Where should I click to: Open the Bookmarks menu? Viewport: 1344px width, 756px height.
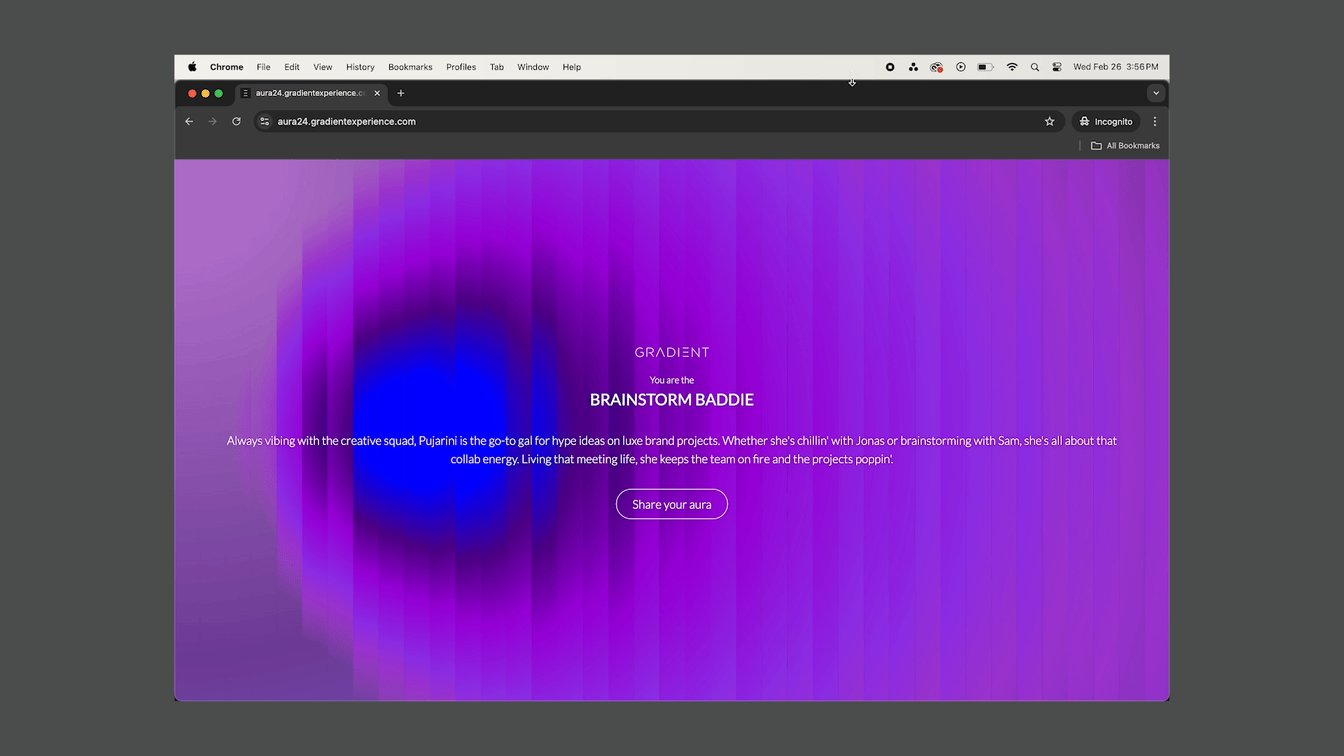[410, 67]
